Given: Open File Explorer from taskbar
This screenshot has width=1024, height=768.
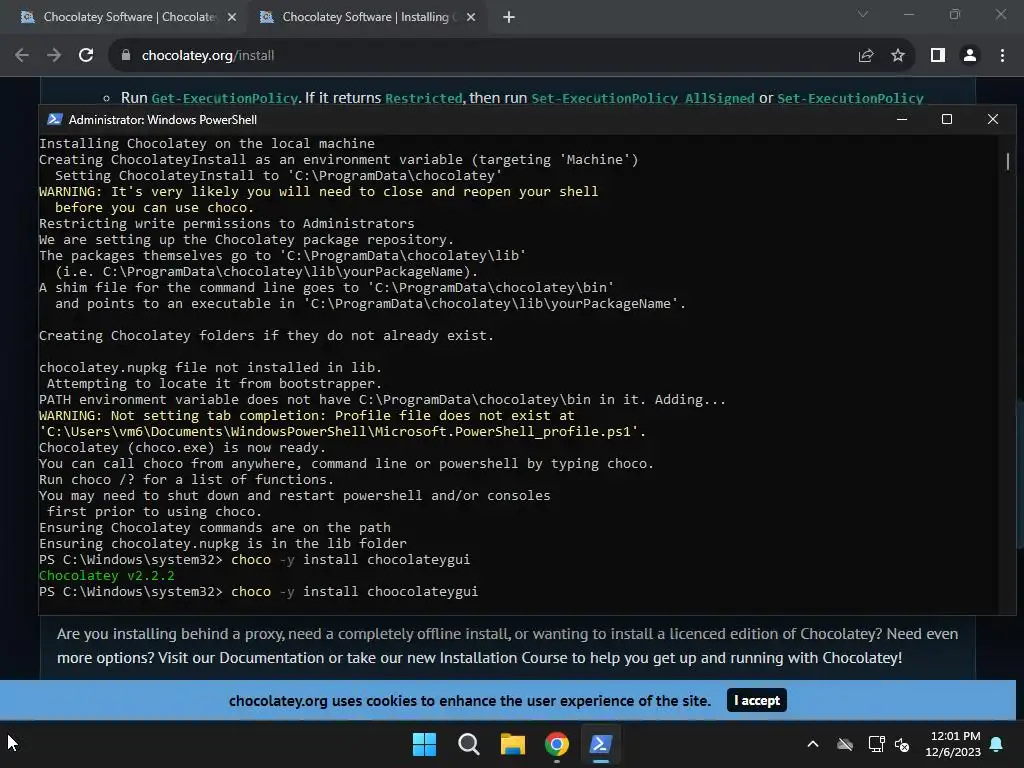Looking at the screenshot, I should click(x=513, y=744).
